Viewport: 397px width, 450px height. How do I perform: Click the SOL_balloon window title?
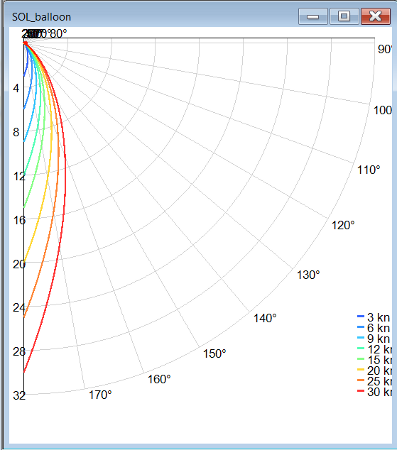(x=41, y=17)
